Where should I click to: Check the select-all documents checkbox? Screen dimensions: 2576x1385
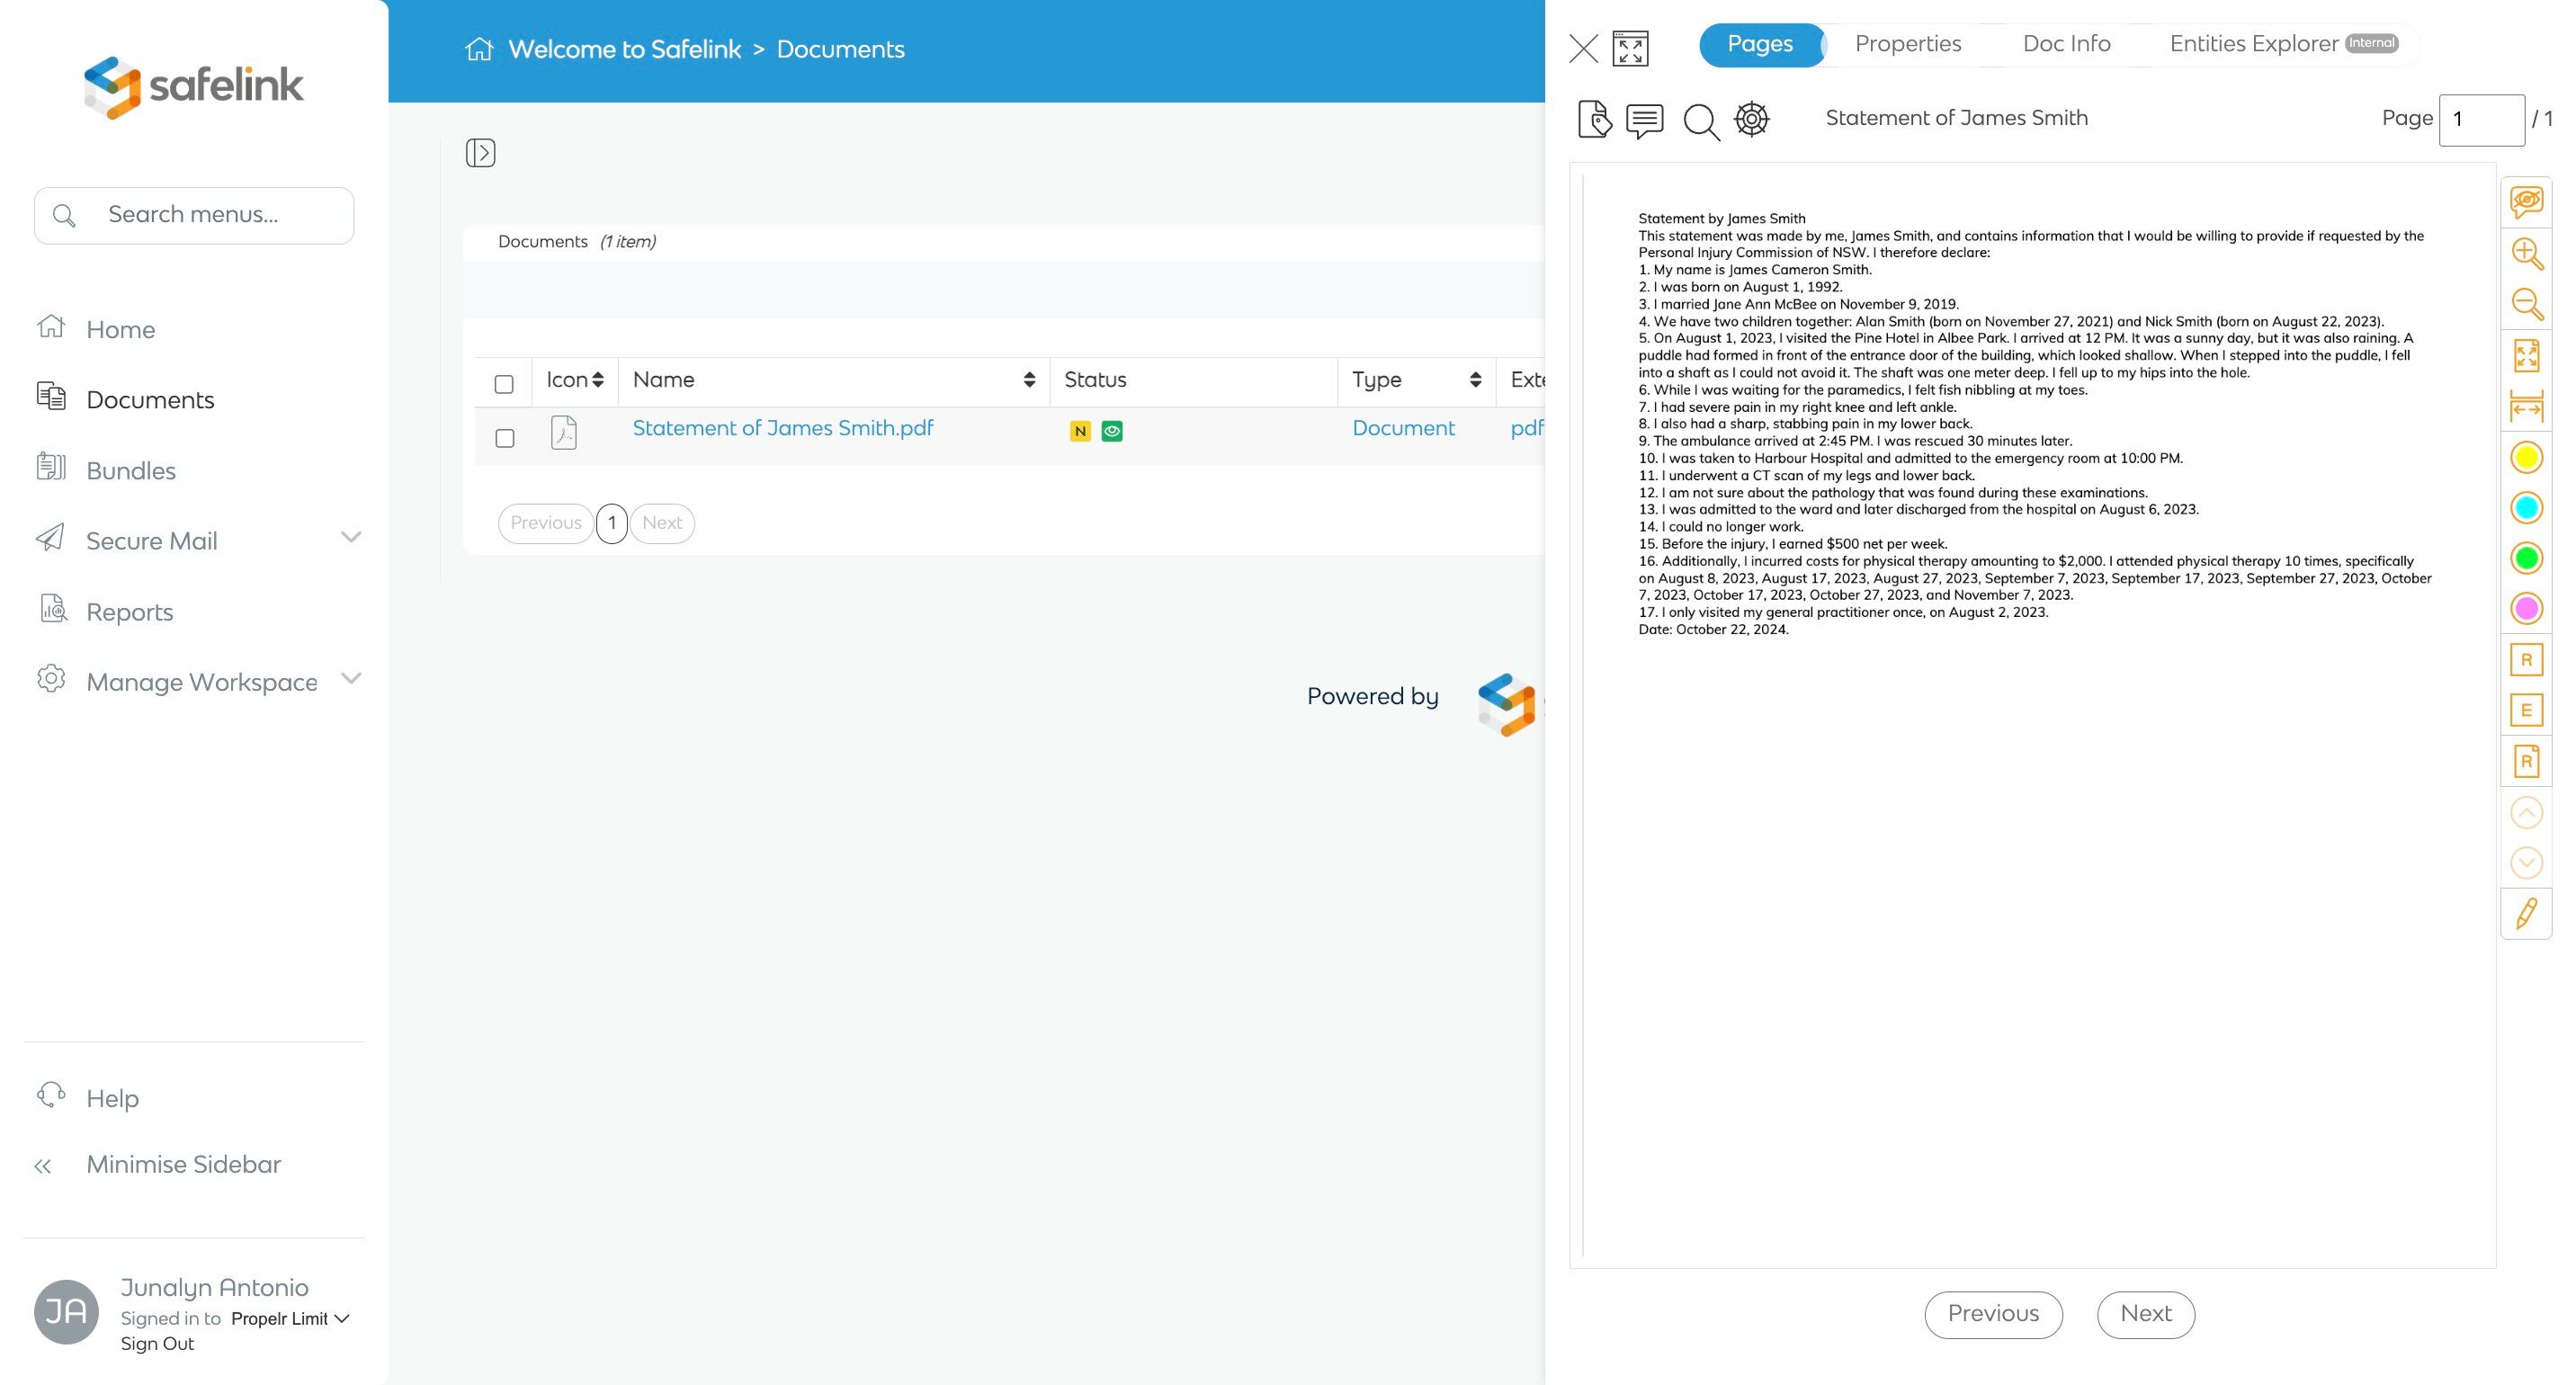pyautogui.click(x=504, y=384)
